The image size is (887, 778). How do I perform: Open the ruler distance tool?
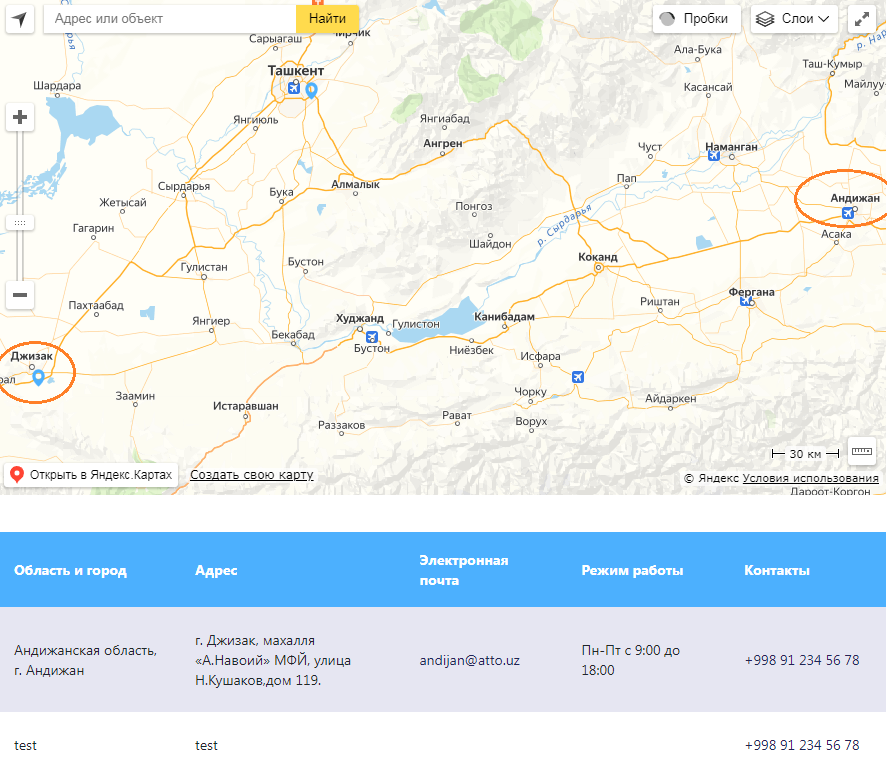pyautogui.click(x=861, y=452)
